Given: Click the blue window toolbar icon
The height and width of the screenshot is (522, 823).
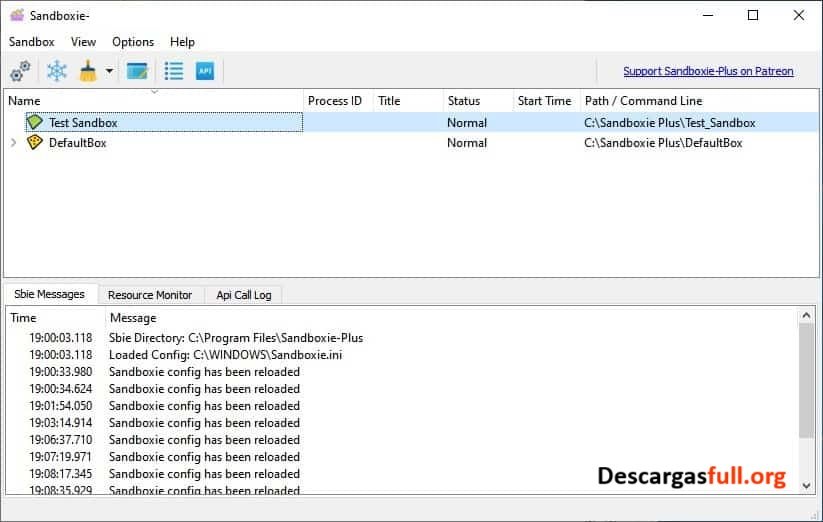Looking at the screenshot, I should click(x=138, y=71).
